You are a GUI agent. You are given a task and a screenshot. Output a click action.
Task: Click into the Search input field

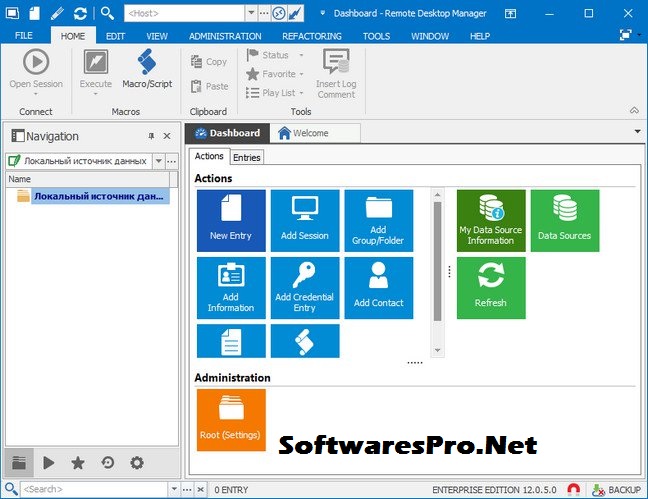95,489
